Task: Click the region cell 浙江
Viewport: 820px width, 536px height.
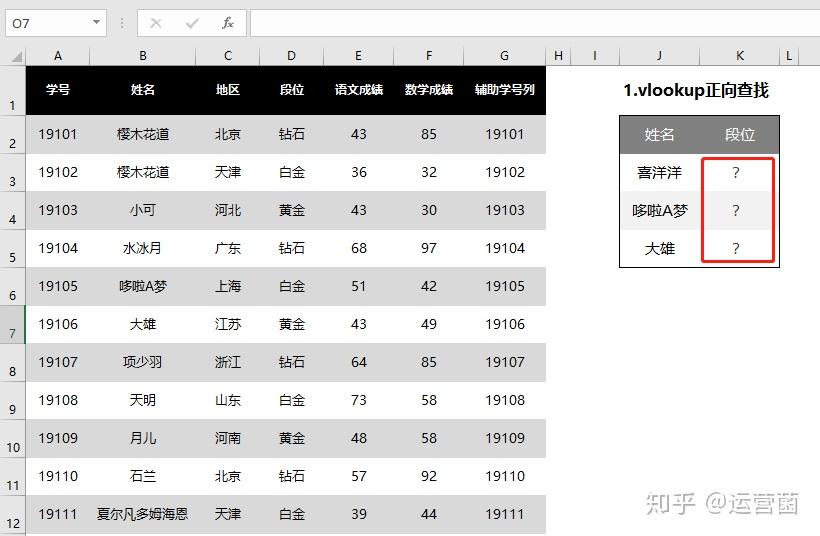Action: 227,362
